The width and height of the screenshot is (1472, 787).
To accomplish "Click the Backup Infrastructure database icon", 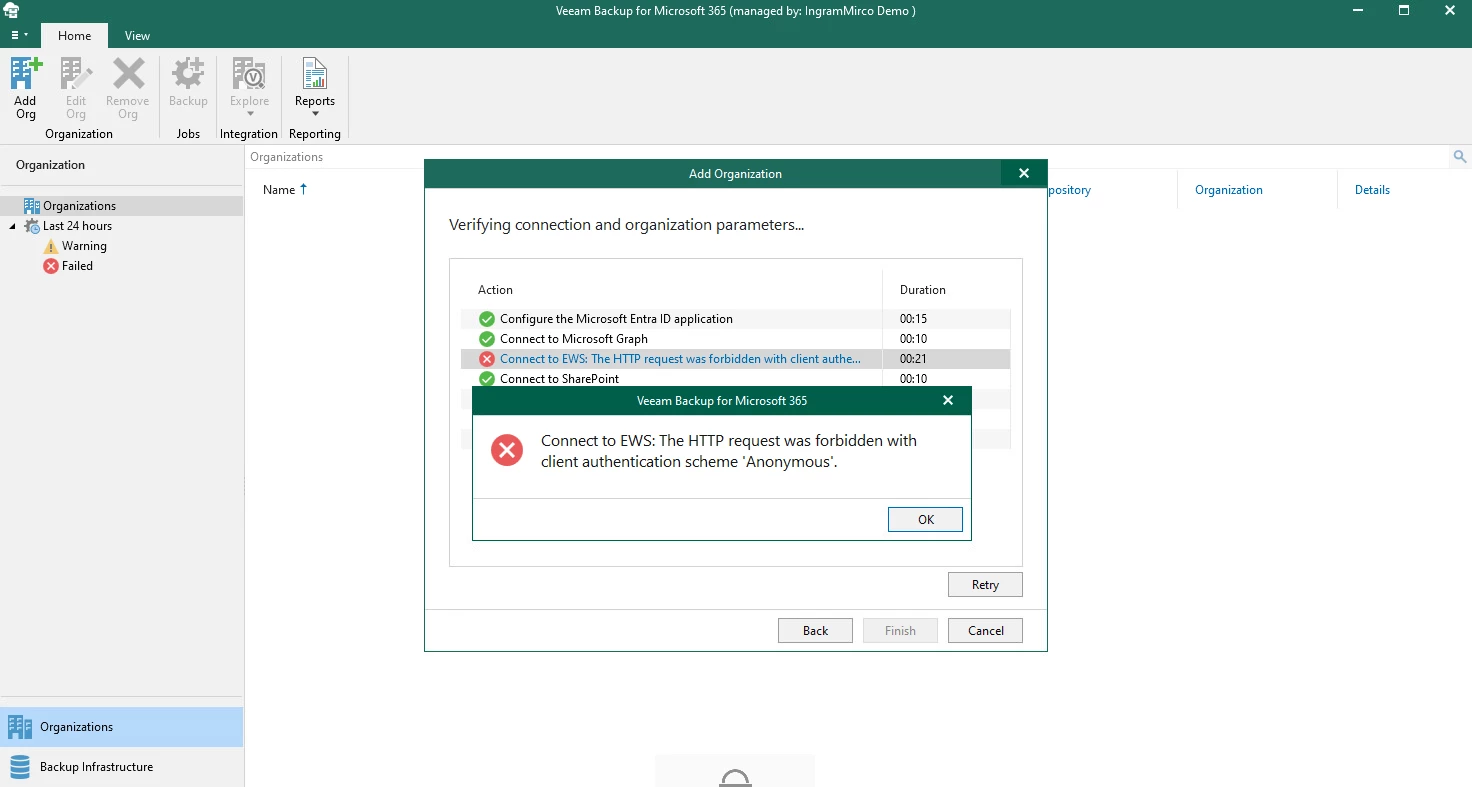I will point(19,767).
